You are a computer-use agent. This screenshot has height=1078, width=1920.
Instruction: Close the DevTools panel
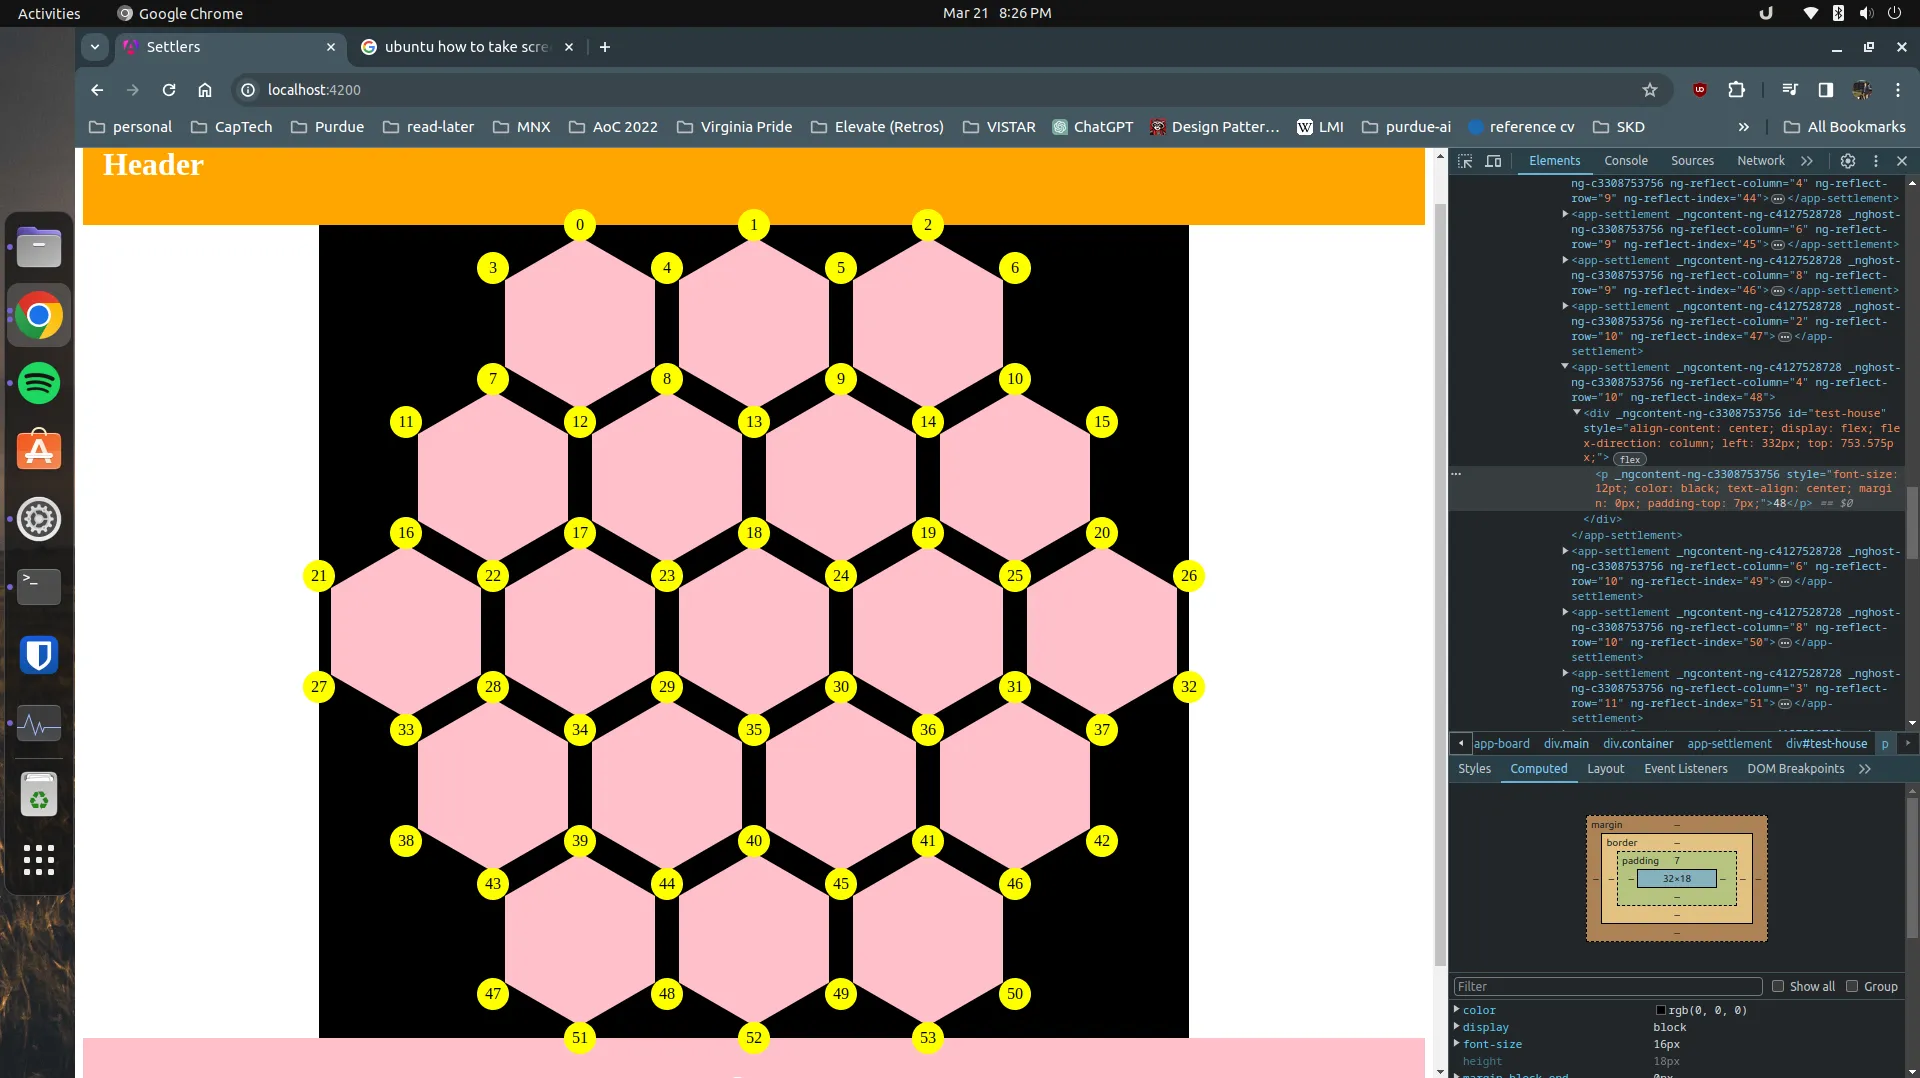(1902, 161)
